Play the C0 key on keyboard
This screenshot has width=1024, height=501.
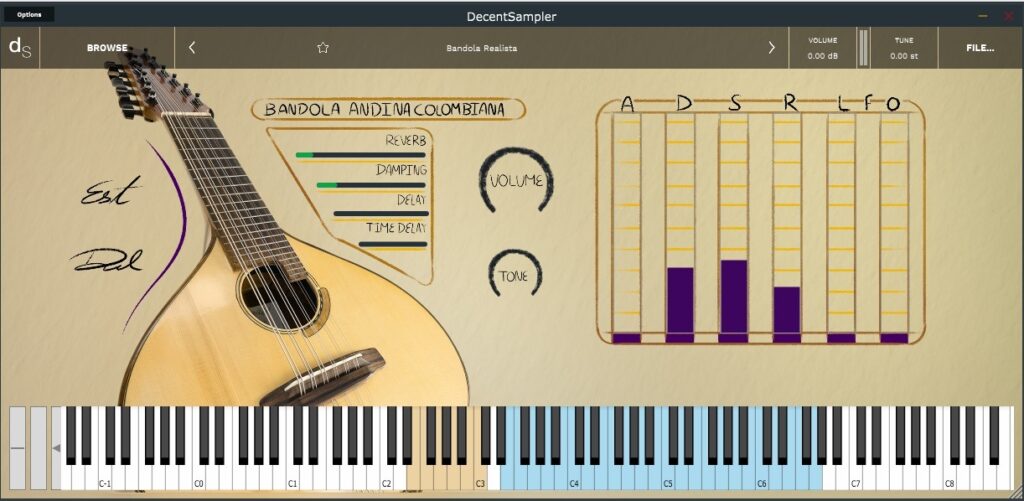[199, 478]
